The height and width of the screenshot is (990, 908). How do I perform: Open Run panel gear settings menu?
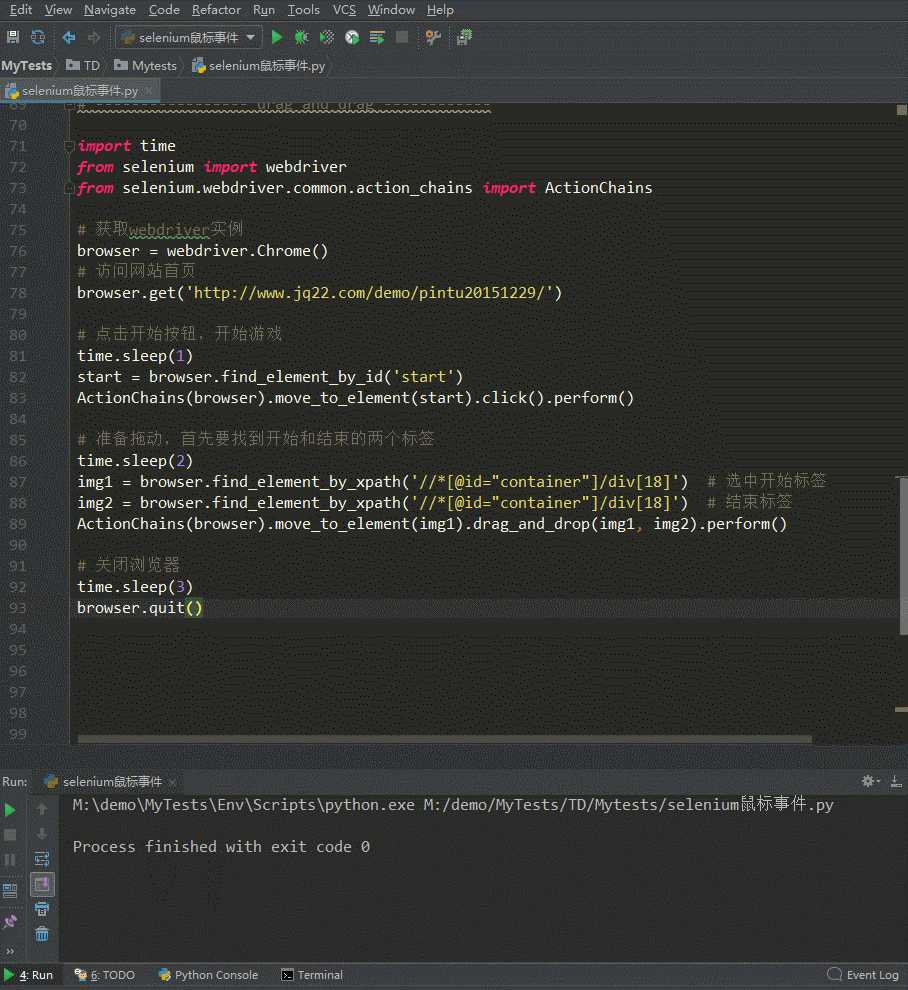[870, 782]
